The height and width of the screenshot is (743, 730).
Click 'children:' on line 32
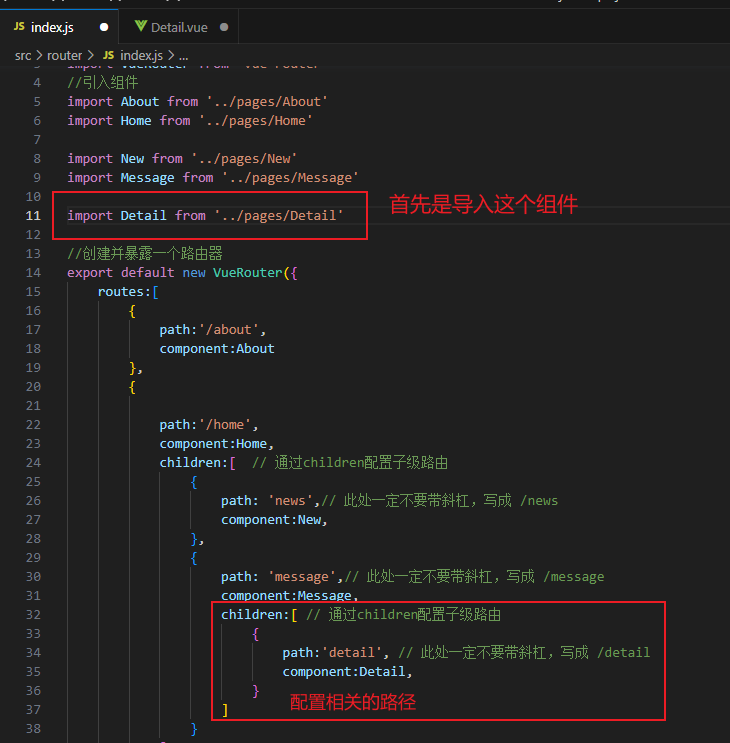[x=255, y=615]
